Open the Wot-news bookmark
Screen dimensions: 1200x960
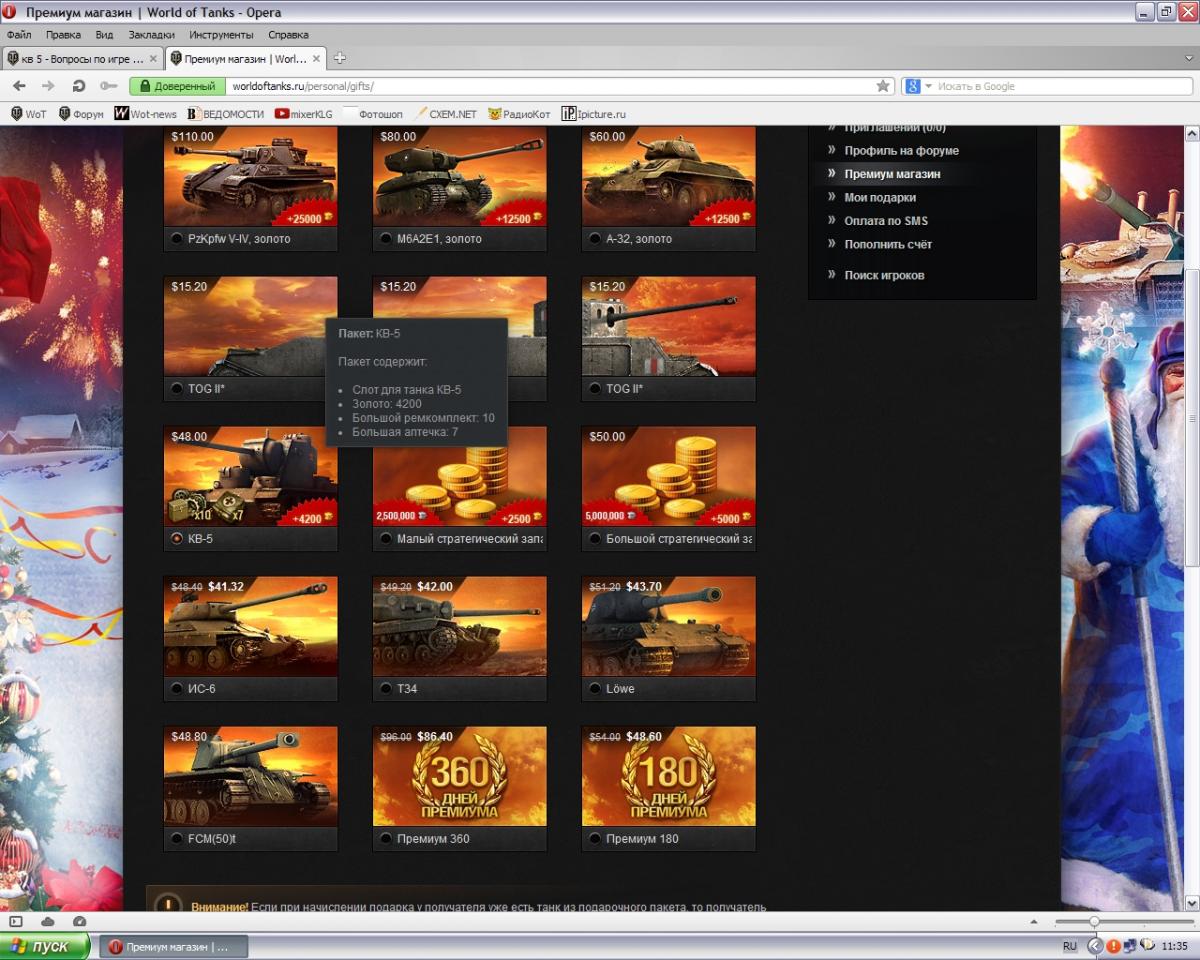pyautogui.click(x=146, y=114)
